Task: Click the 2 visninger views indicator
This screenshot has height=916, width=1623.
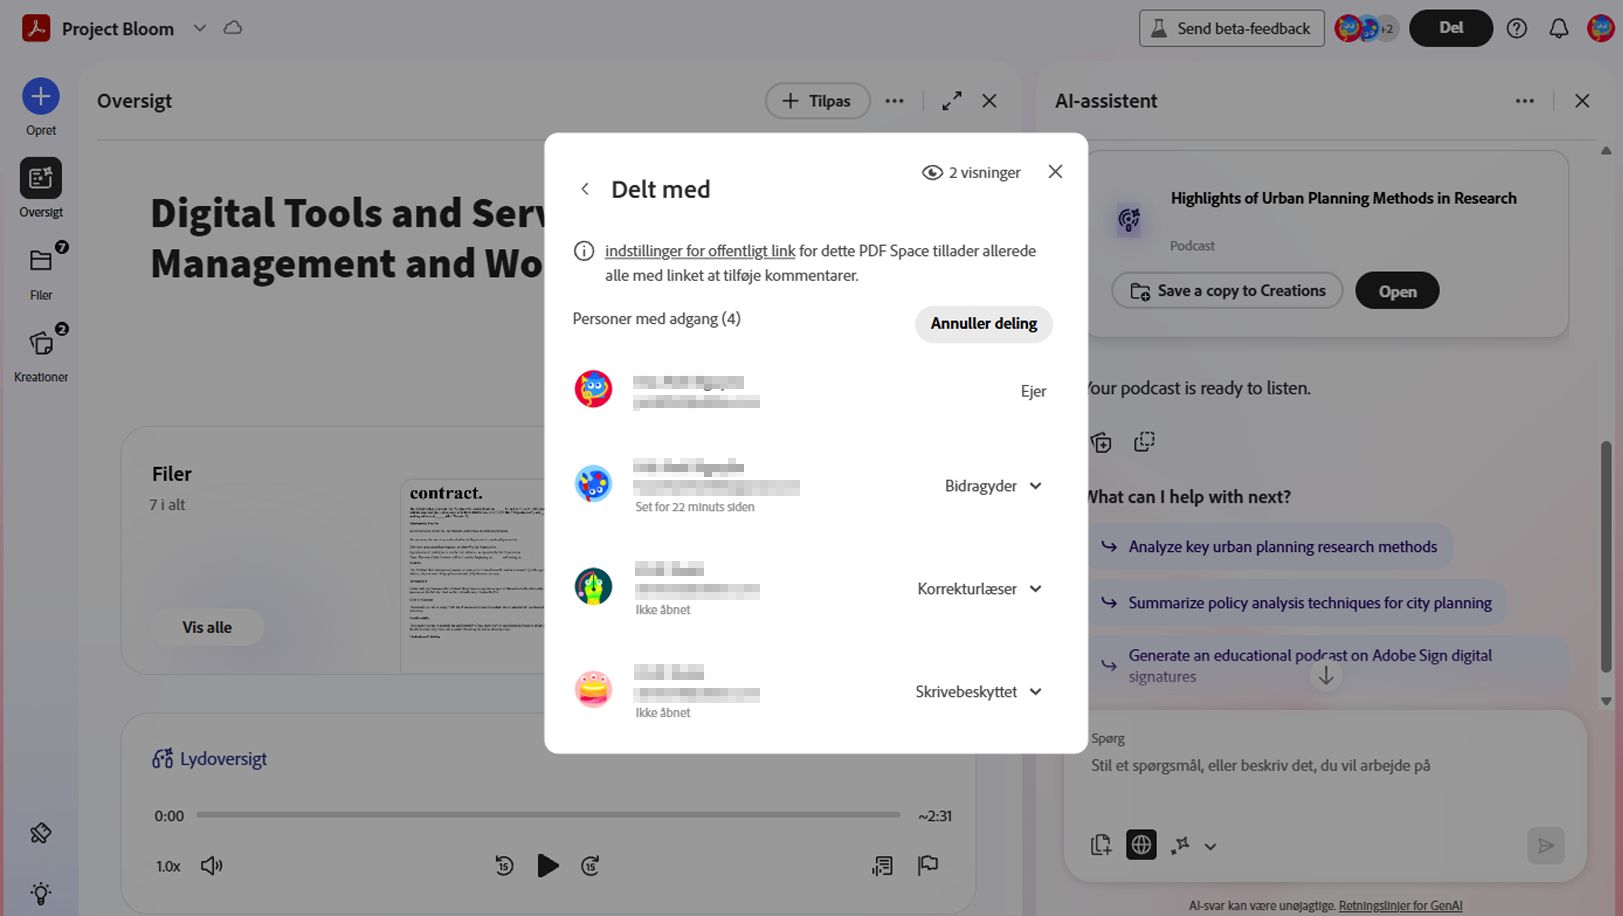Action: (971, 172)
